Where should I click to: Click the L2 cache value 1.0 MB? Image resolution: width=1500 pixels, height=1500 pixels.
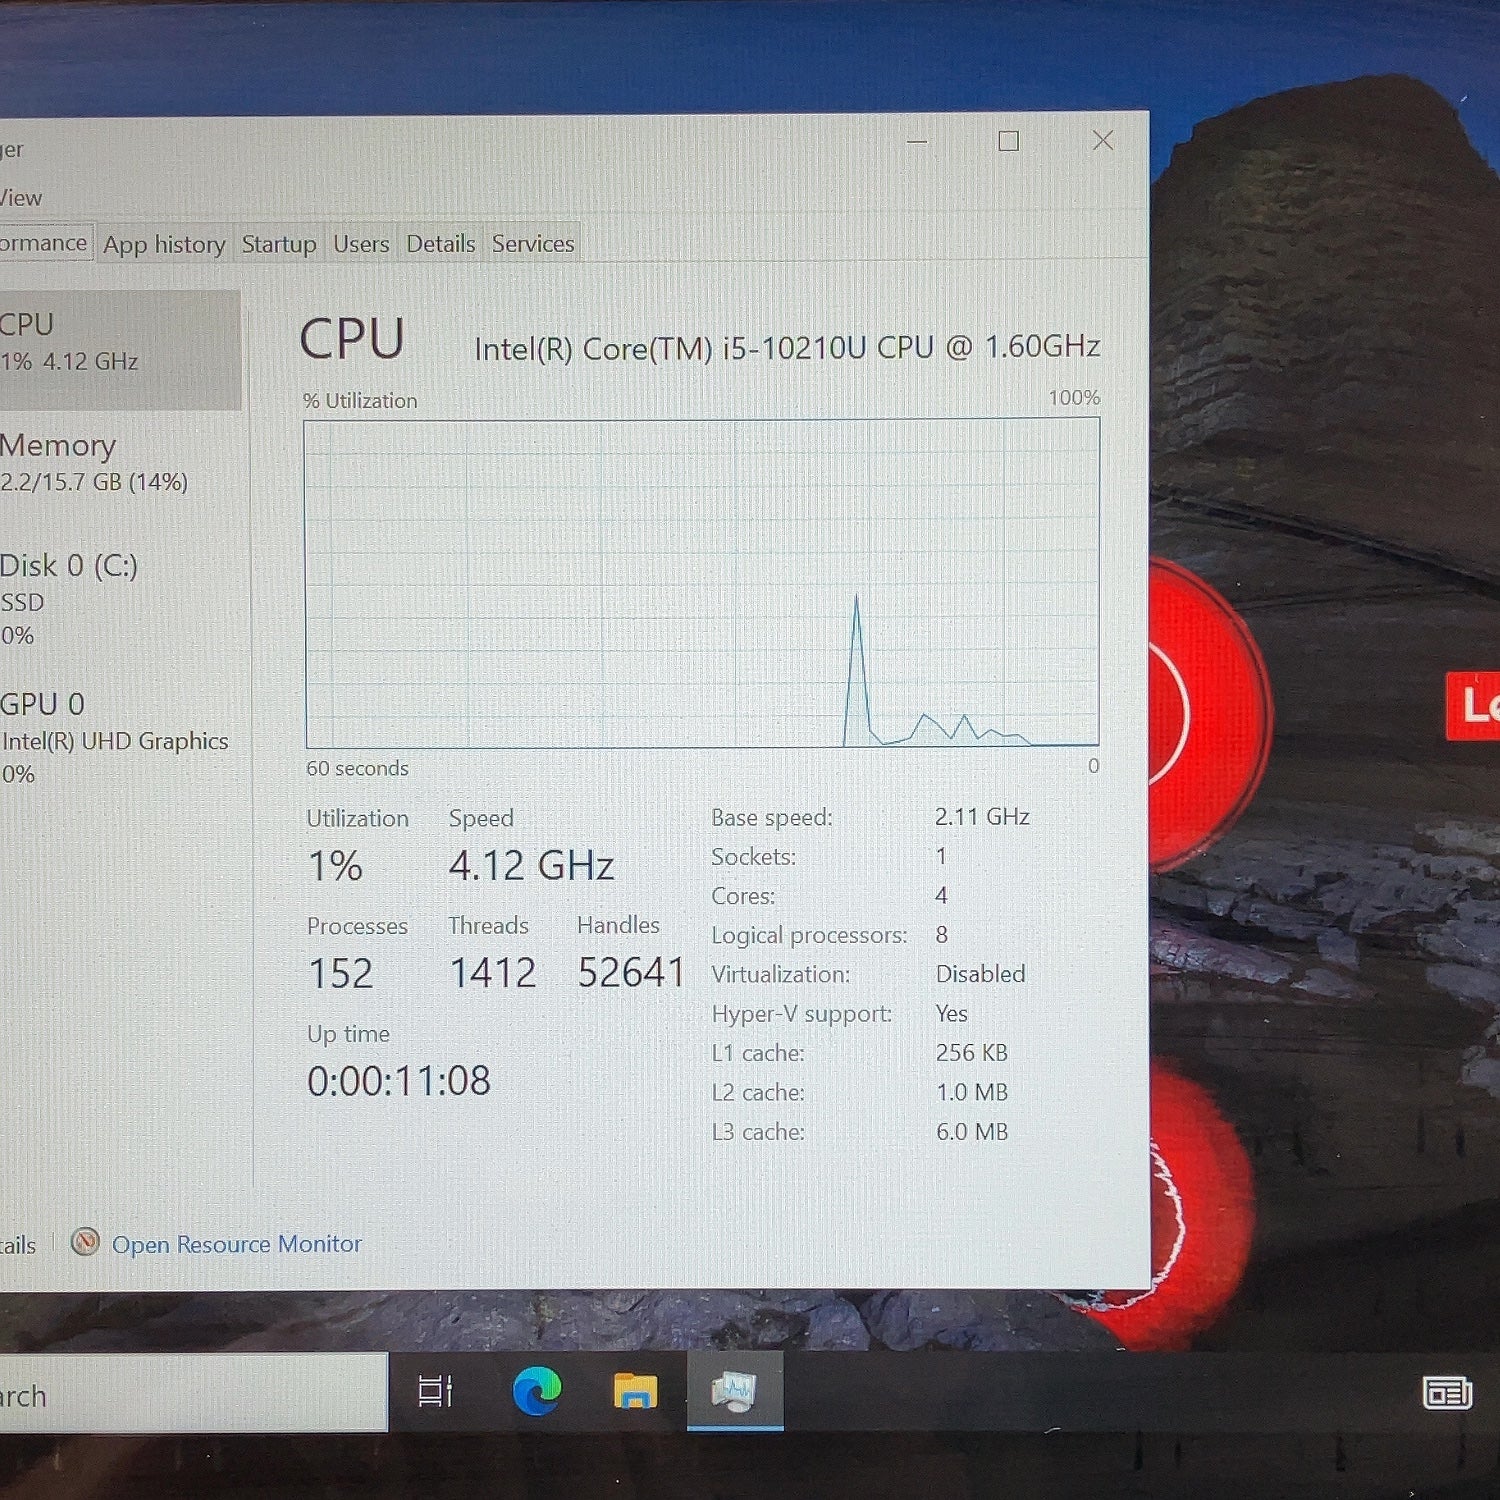[972, 1092]
